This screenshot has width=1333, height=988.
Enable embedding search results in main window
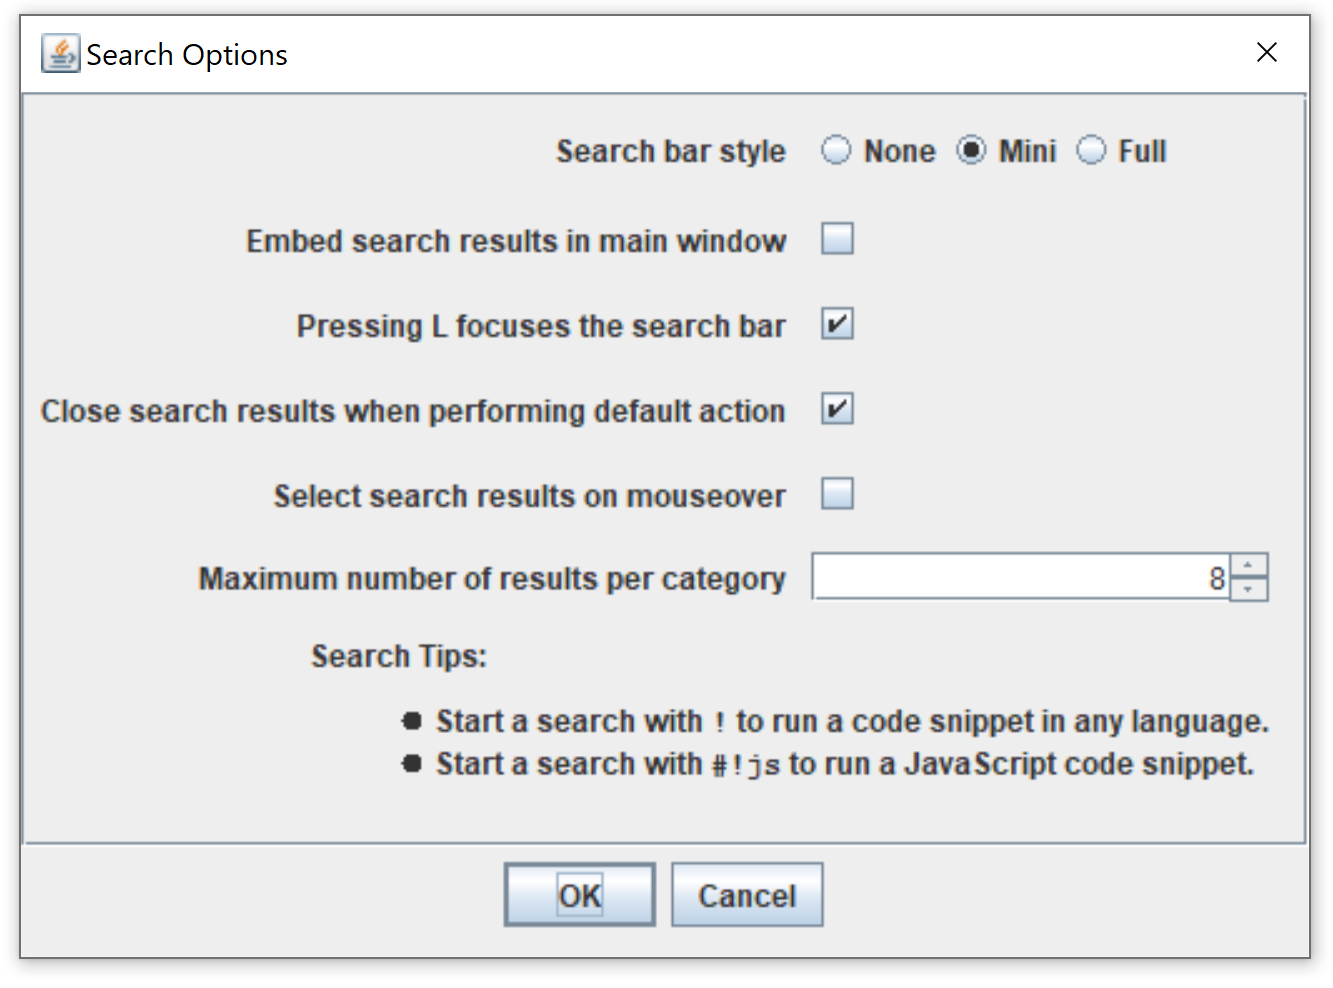pyautogui.click(x=837, y=239)
